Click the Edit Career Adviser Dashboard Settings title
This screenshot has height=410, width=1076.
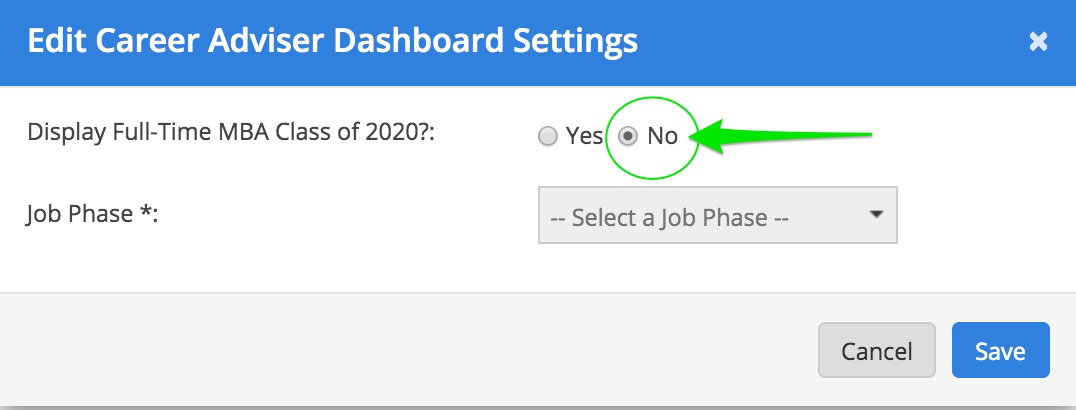[332, 42]
